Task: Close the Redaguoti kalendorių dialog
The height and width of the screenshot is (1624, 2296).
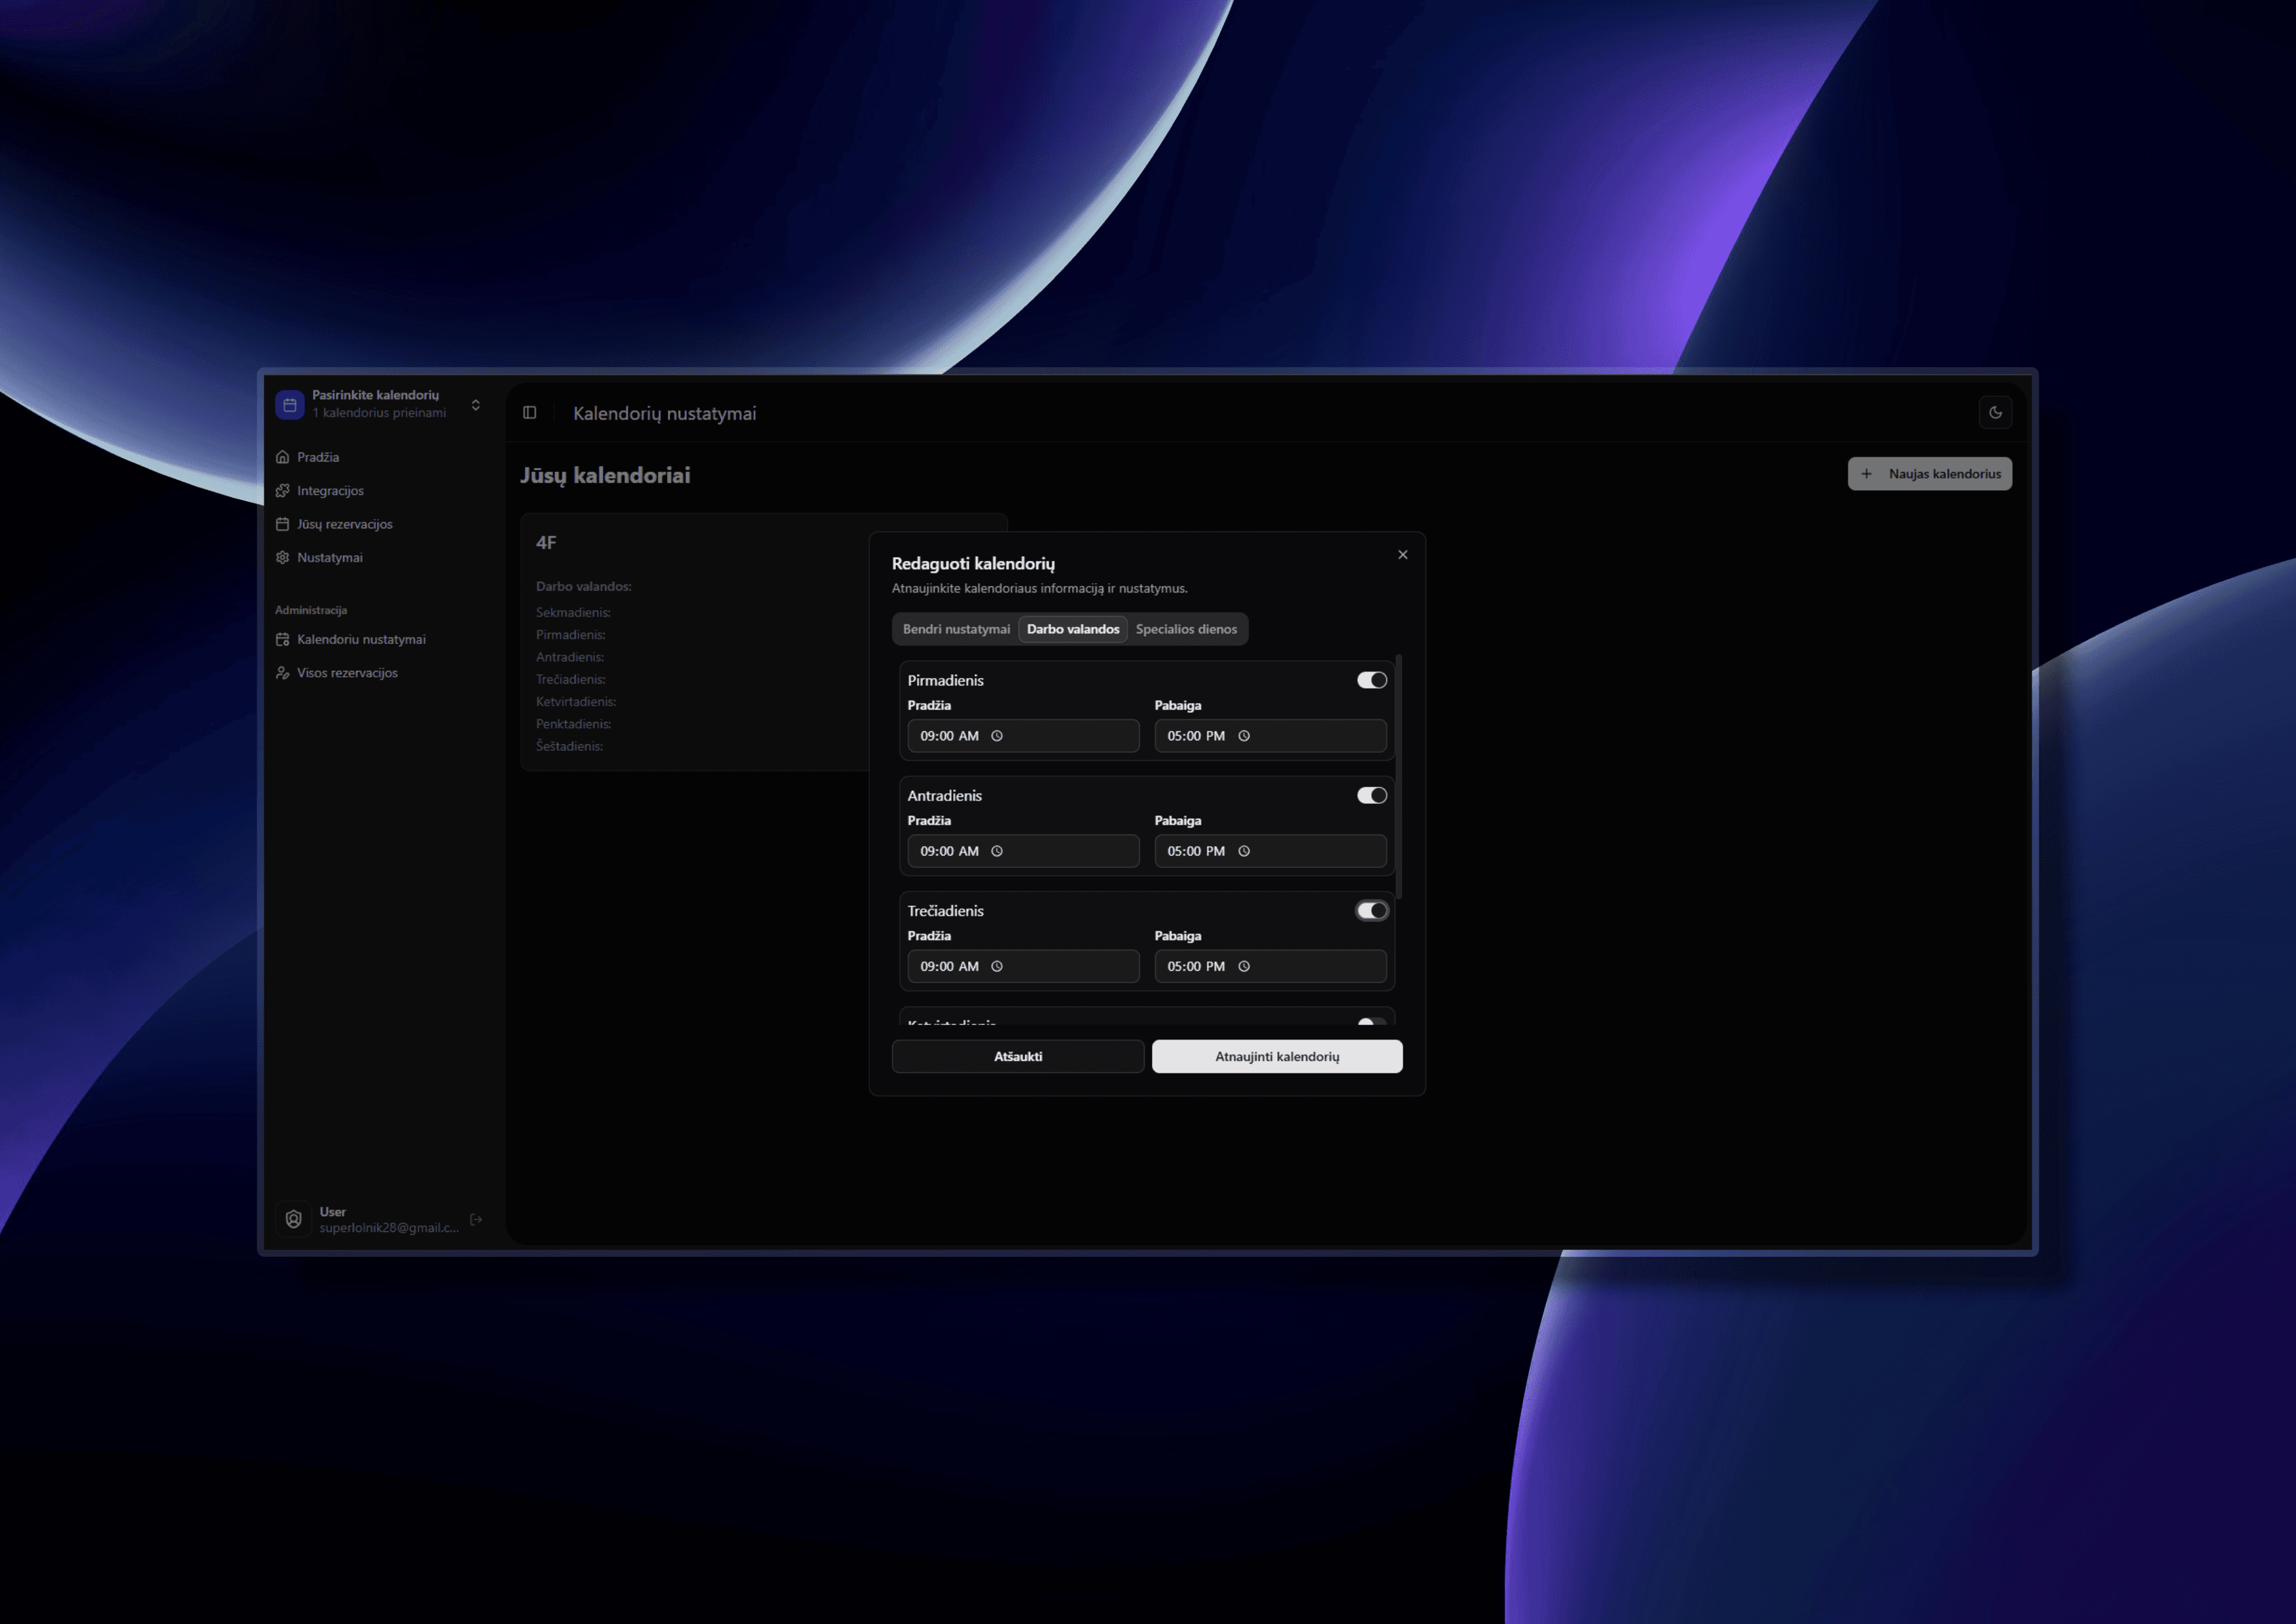Action: click(x=1403, y=555)
